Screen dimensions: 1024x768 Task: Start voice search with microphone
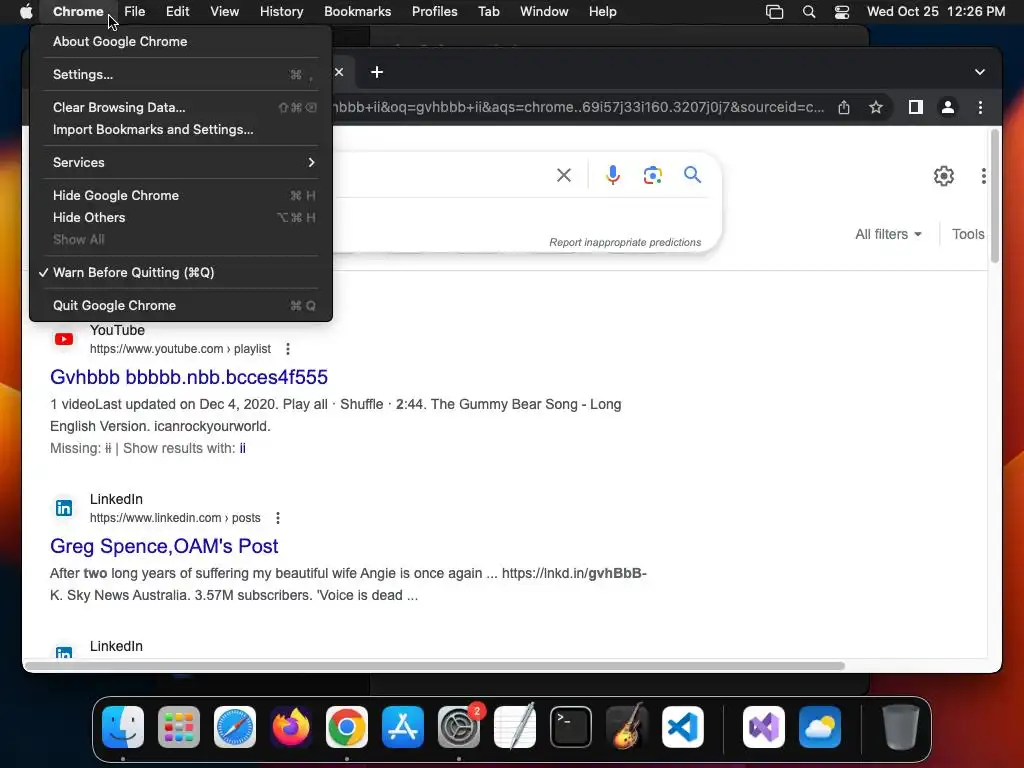613,175
